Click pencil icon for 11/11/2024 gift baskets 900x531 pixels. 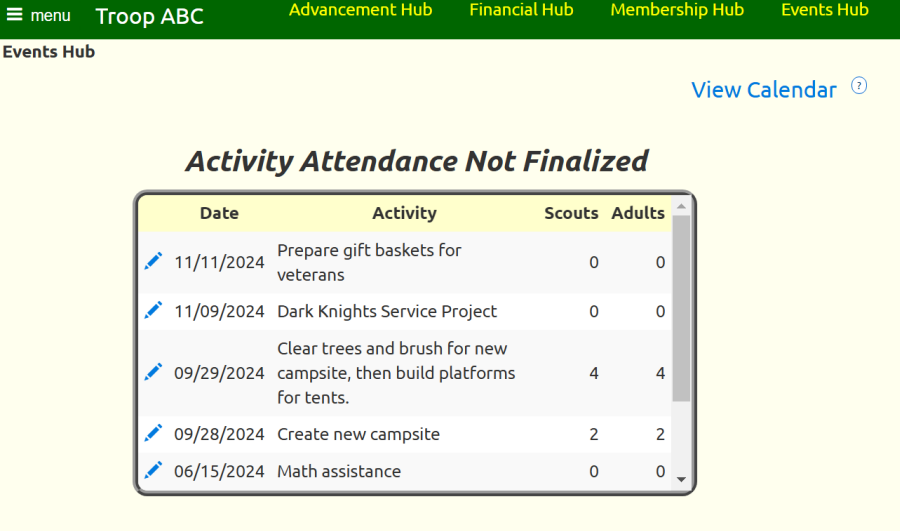click(x=153, y=261)
